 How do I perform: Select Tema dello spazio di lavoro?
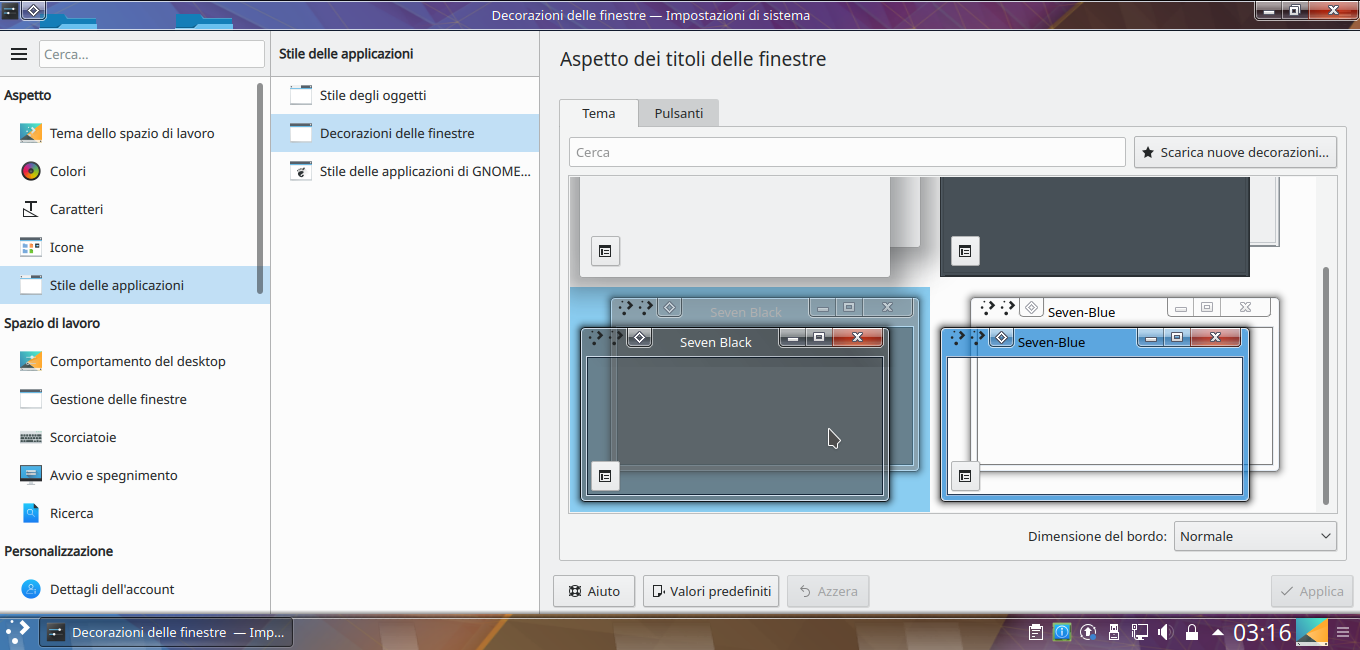click(x=130, y=133)
